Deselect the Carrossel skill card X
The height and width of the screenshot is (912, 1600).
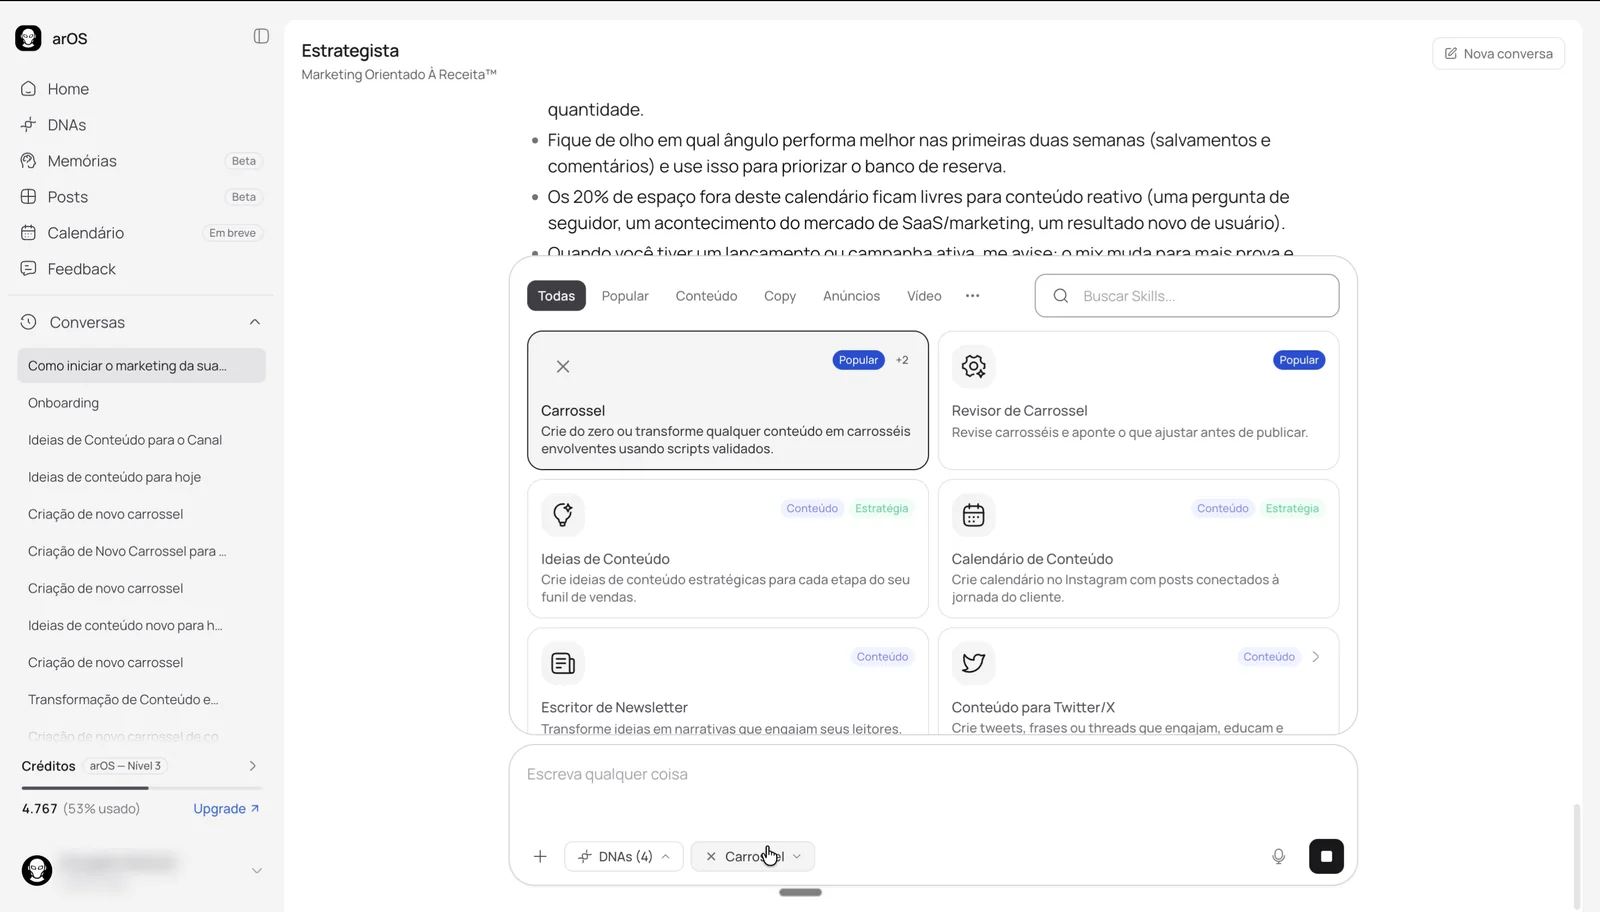[x=563, y=366]
